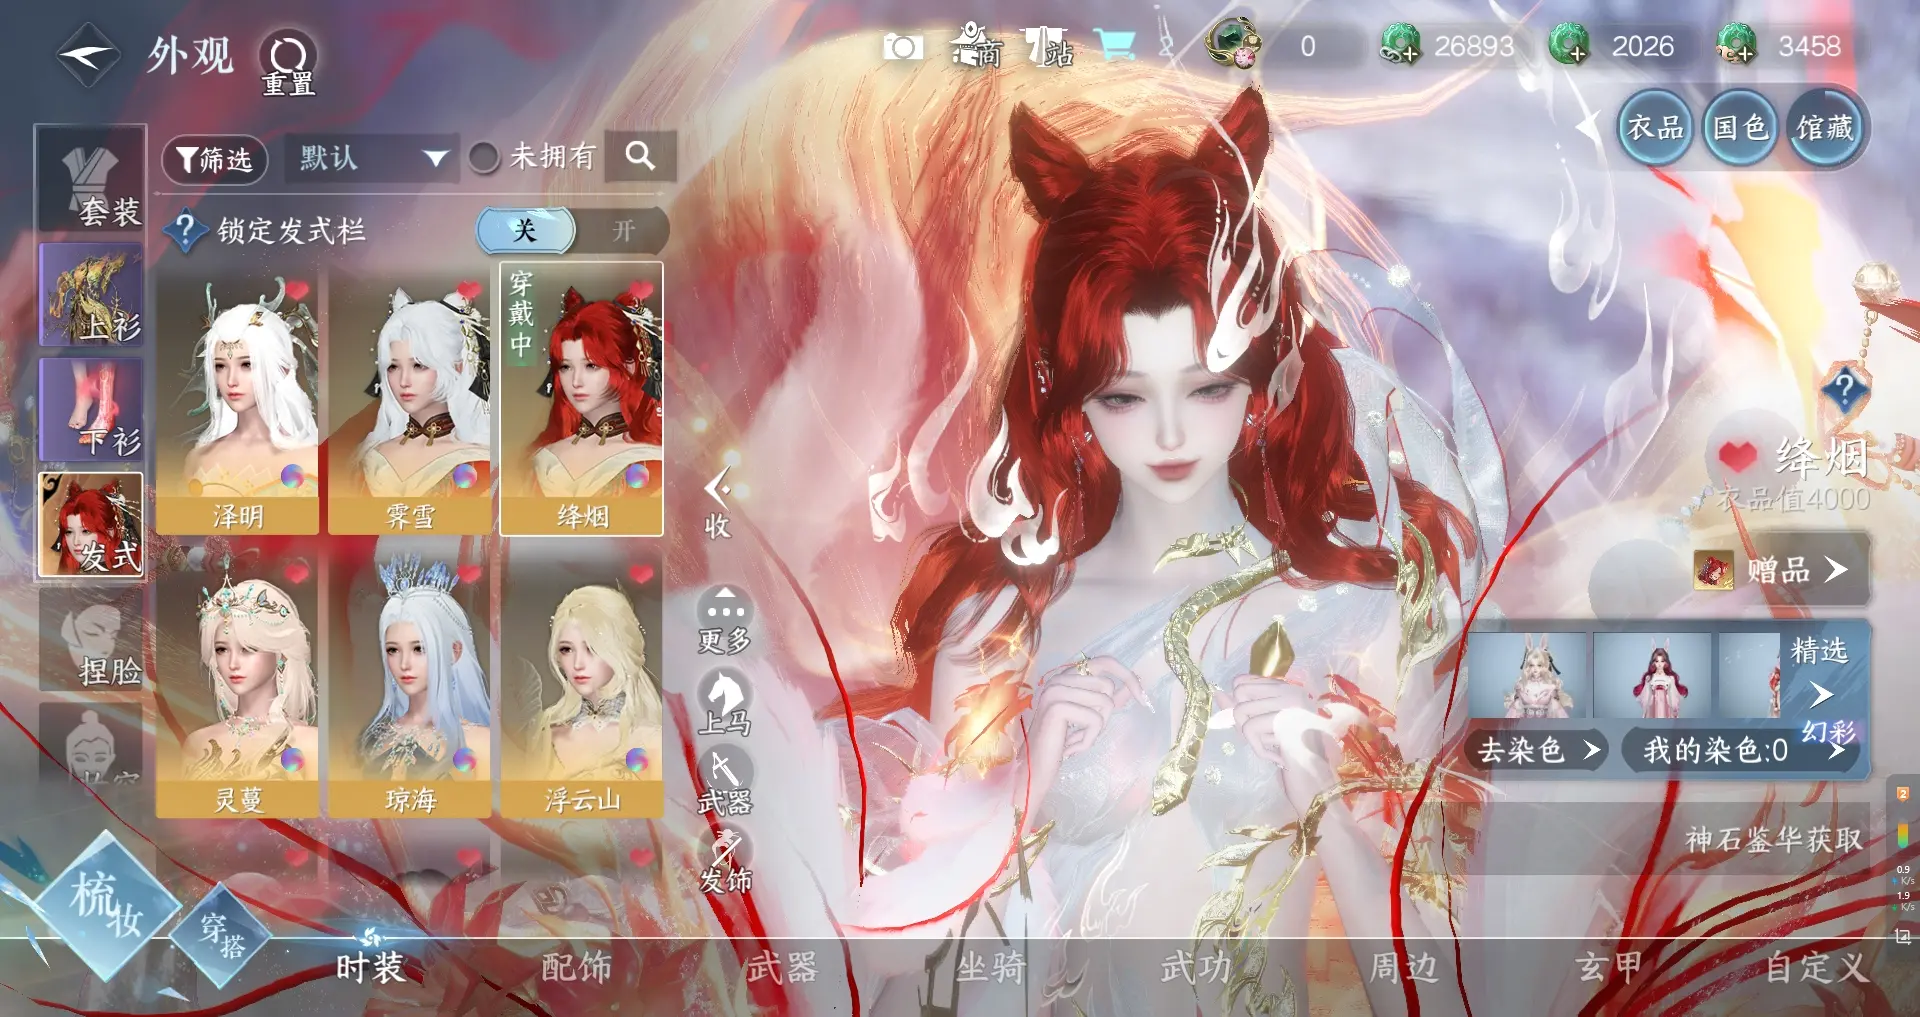Add currency next to 26893

click(x=1400, y=46)
